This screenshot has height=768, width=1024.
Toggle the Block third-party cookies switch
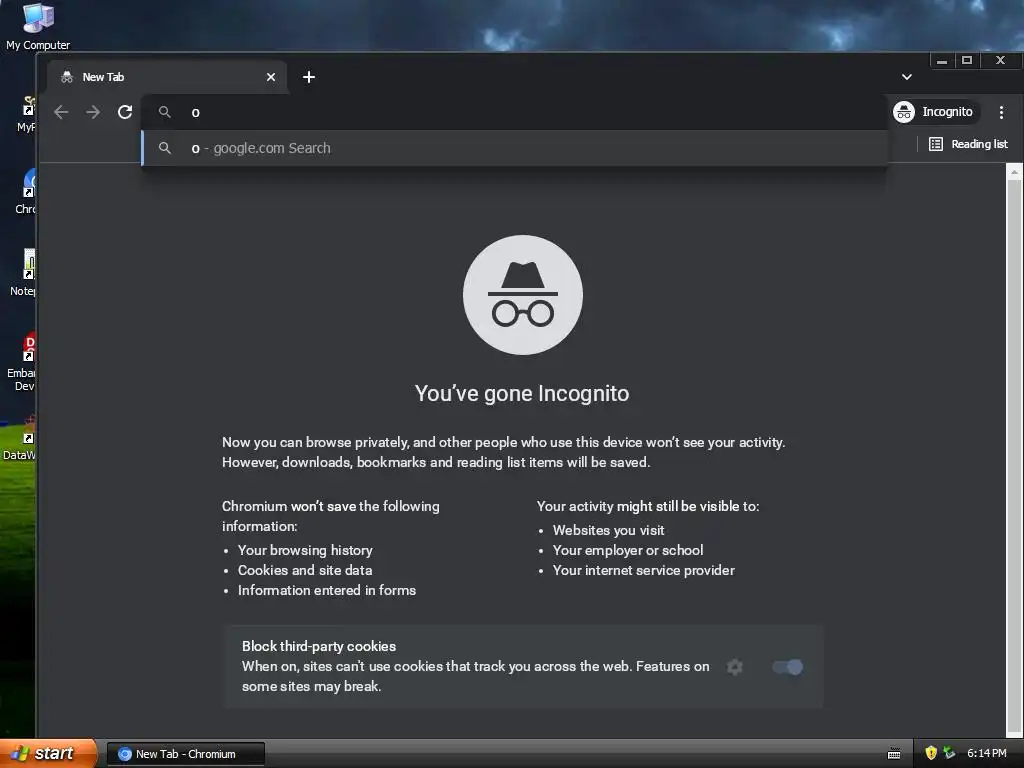(x=788, y=667)
